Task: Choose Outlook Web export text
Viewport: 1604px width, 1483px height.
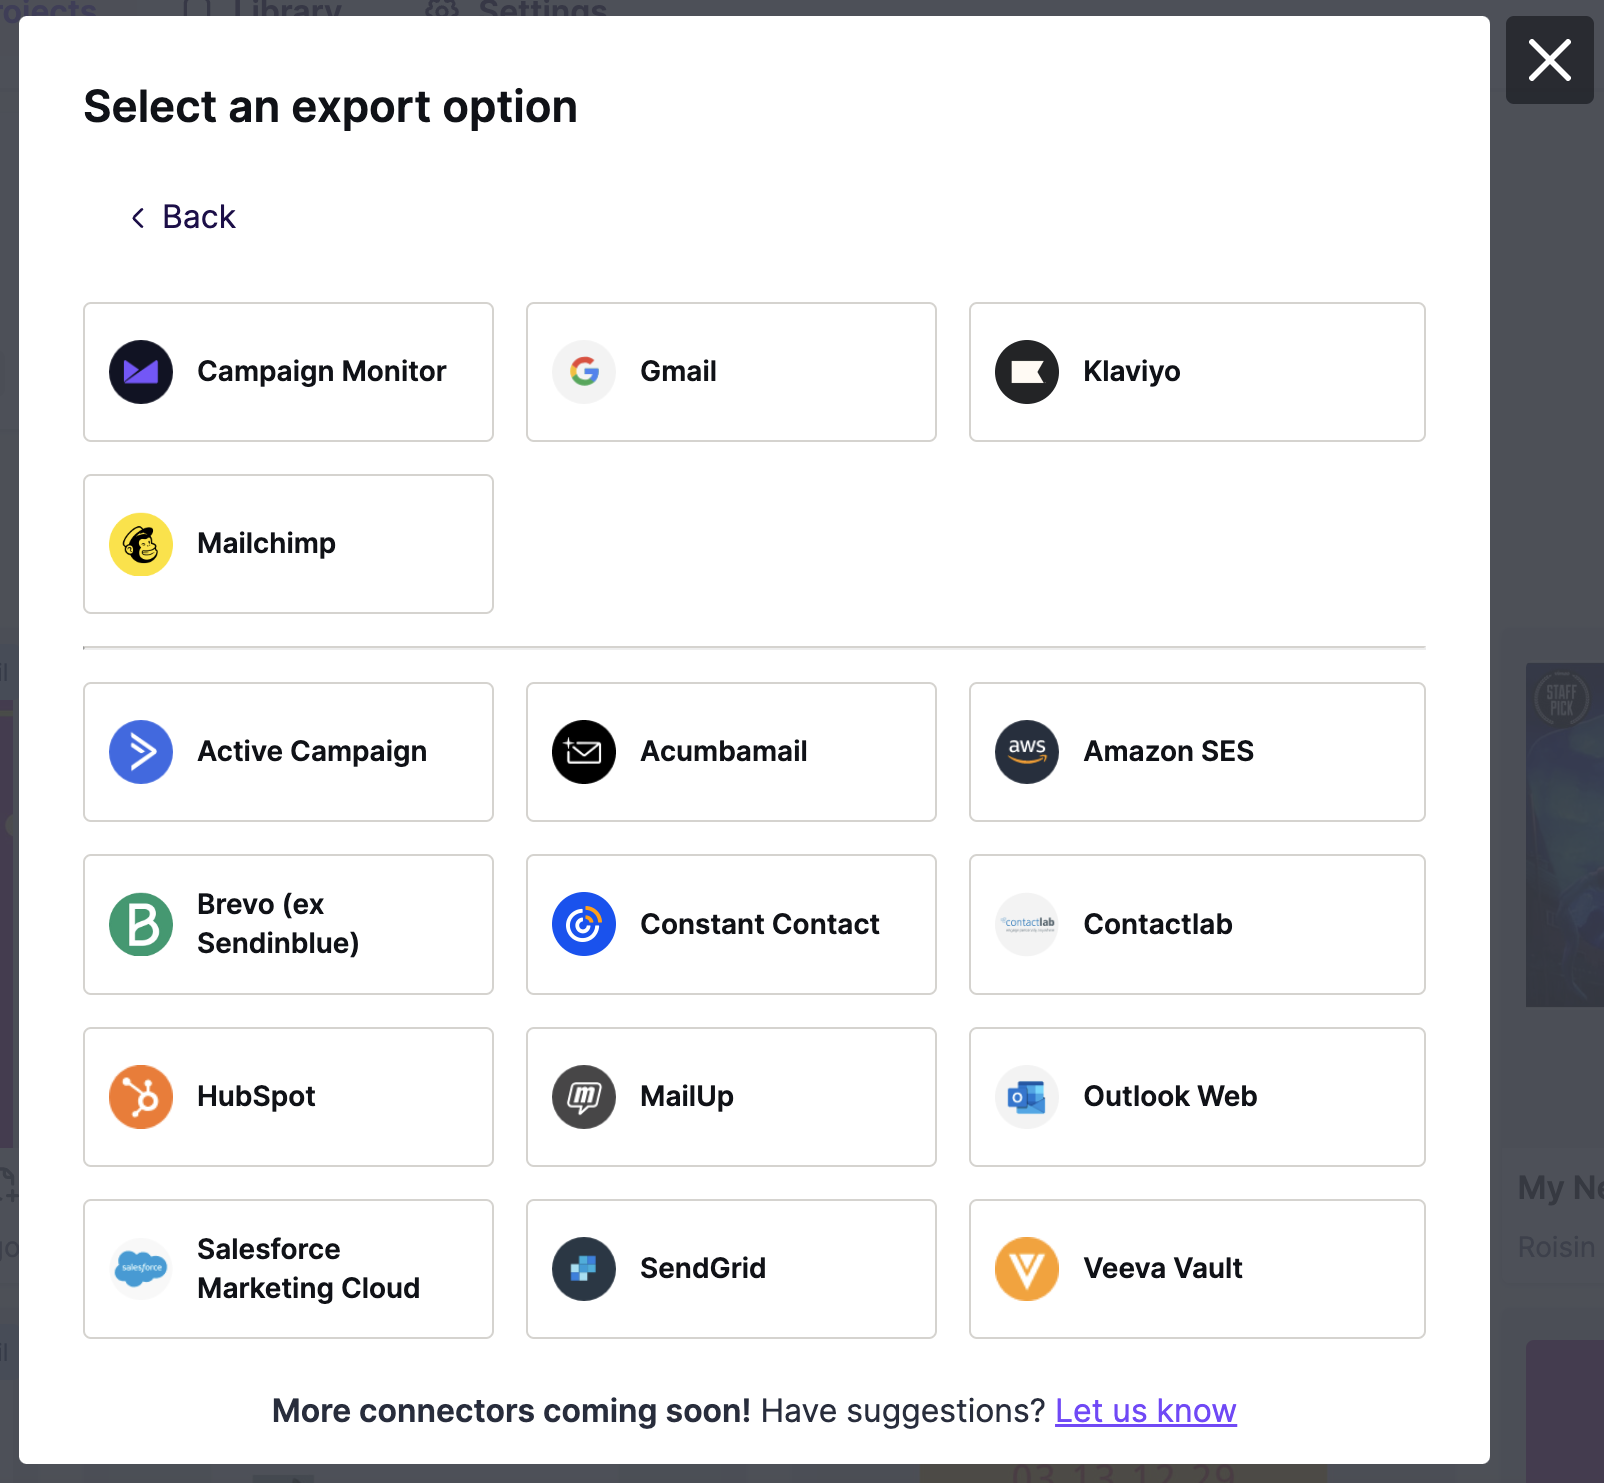Action: pyautogui.click(x=1171, y=1097)
